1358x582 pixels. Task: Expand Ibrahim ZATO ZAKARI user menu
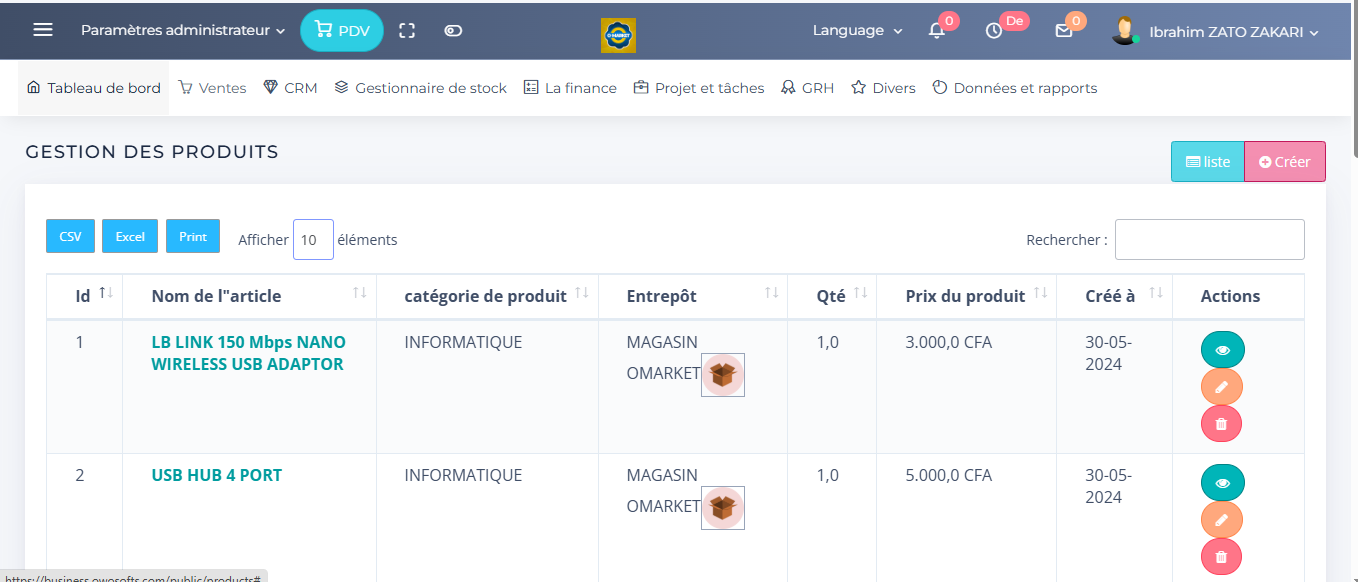(1233, 32)
